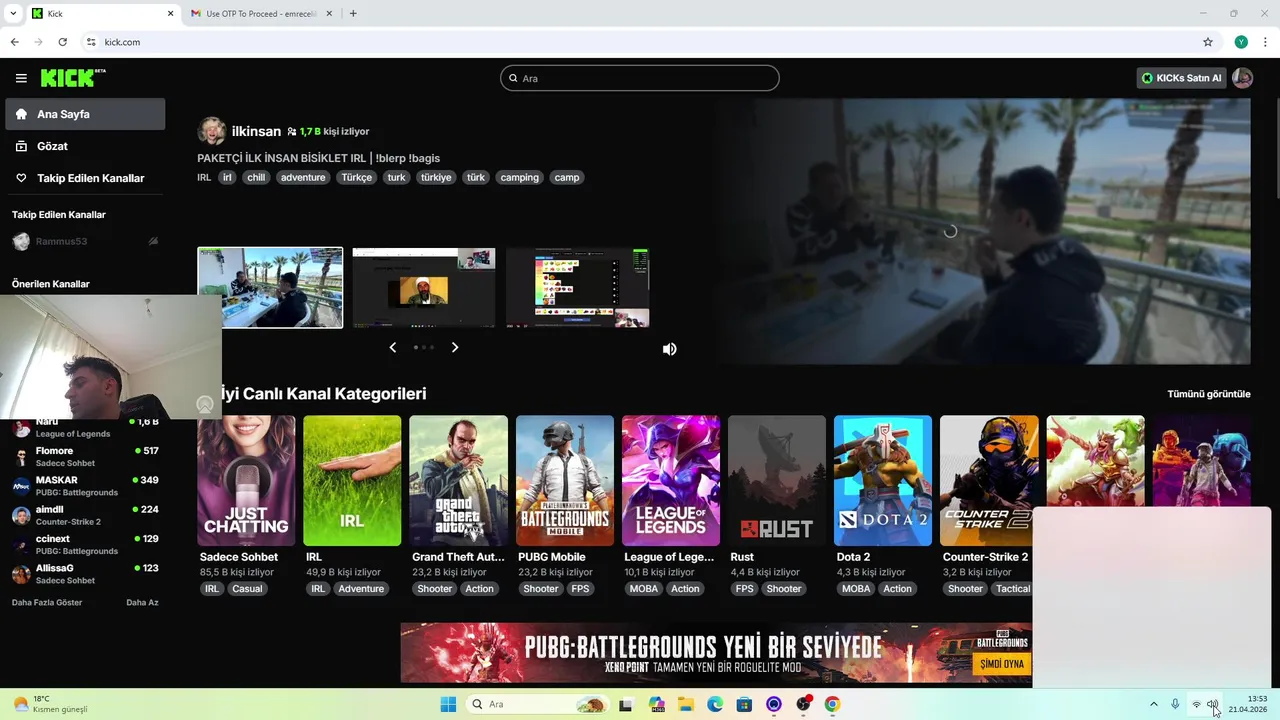
Task: Mute the featured stream with speaker icon
Action: [x=669, y=349]
